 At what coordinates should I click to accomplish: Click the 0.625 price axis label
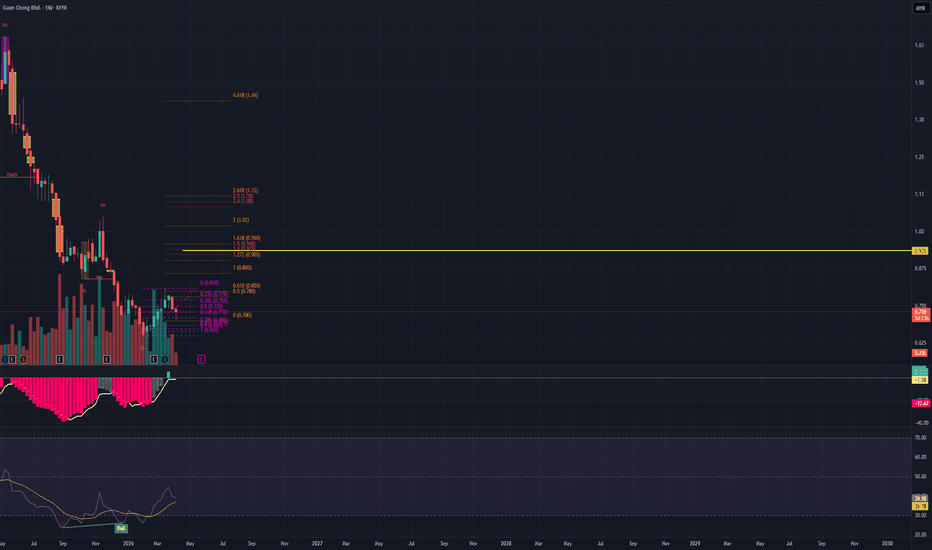point(920,343)
